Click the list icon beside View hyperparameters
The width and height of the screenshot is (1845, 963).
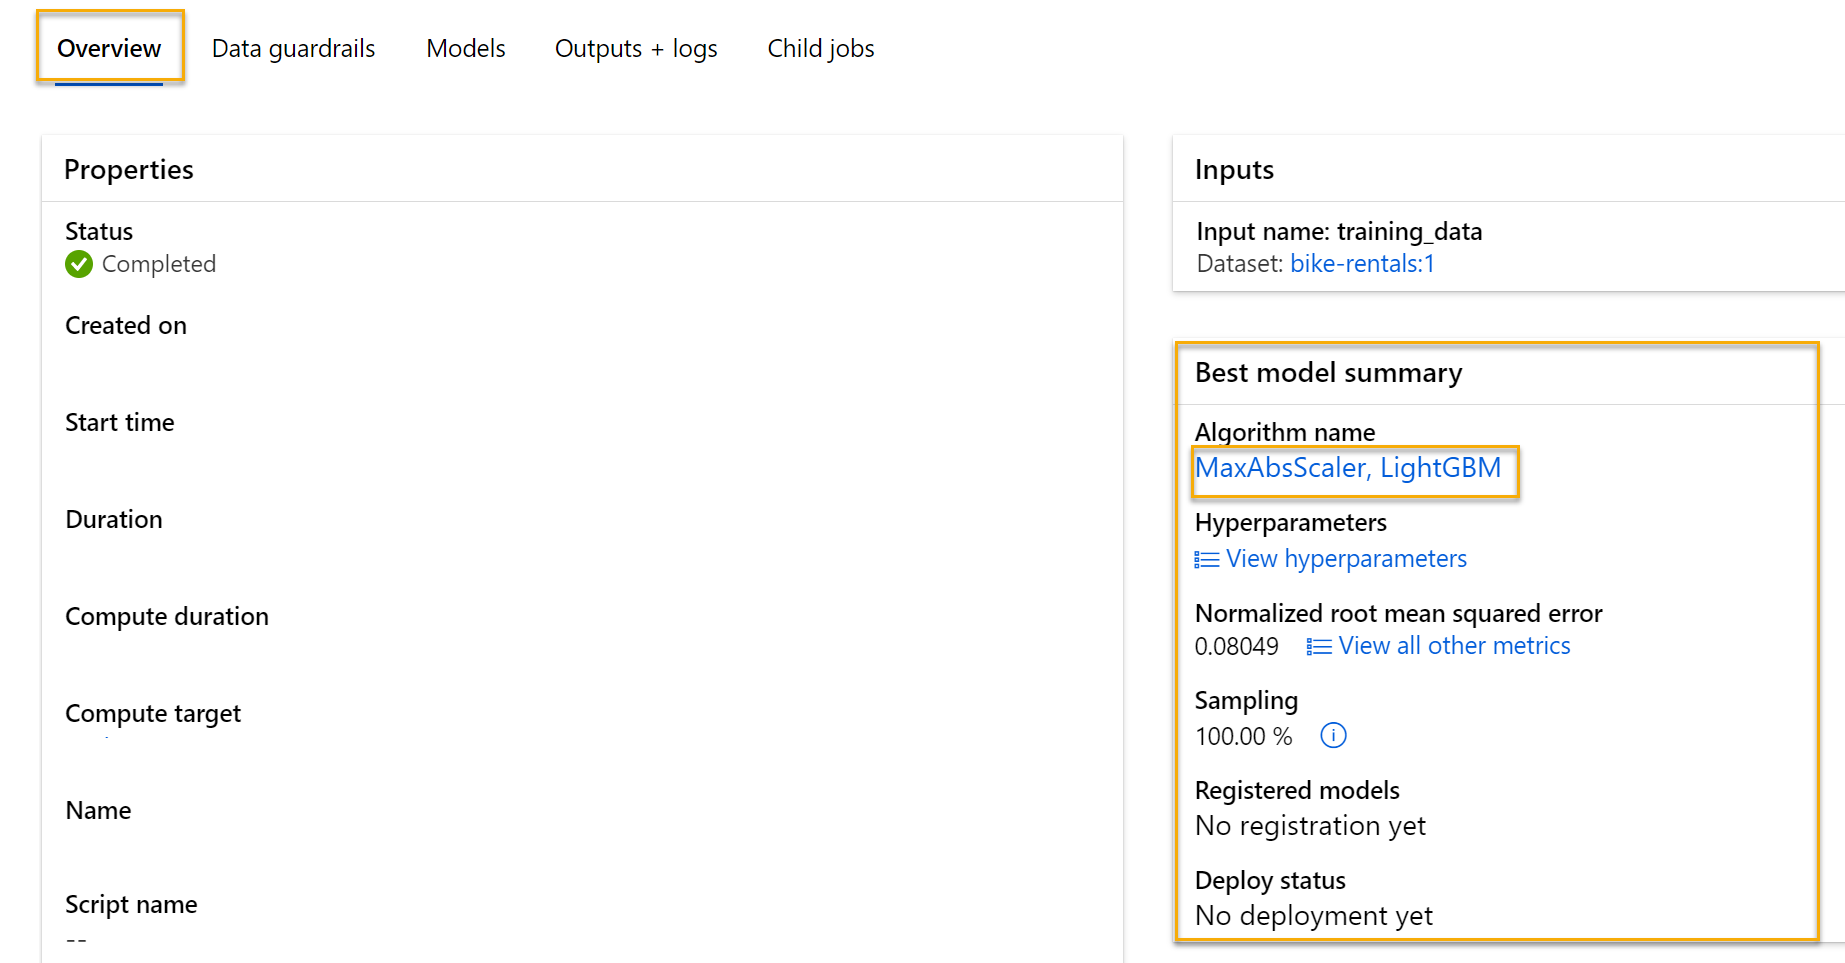[x=1207, y=560]
